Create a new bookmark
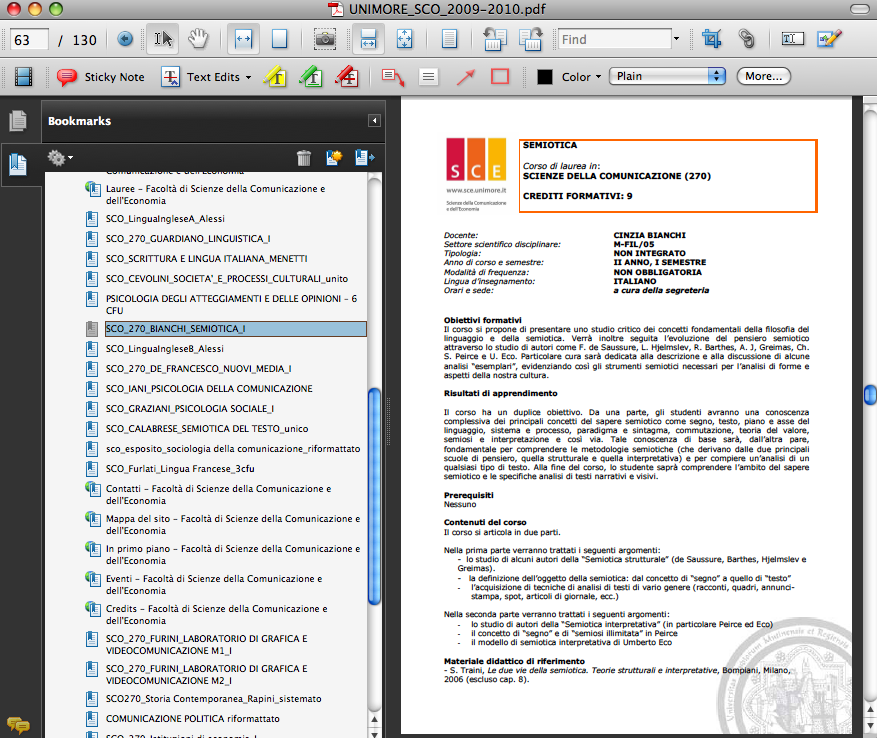Image resolution: width=877 pixels, height=738 pixels. (x=334, y=158)
